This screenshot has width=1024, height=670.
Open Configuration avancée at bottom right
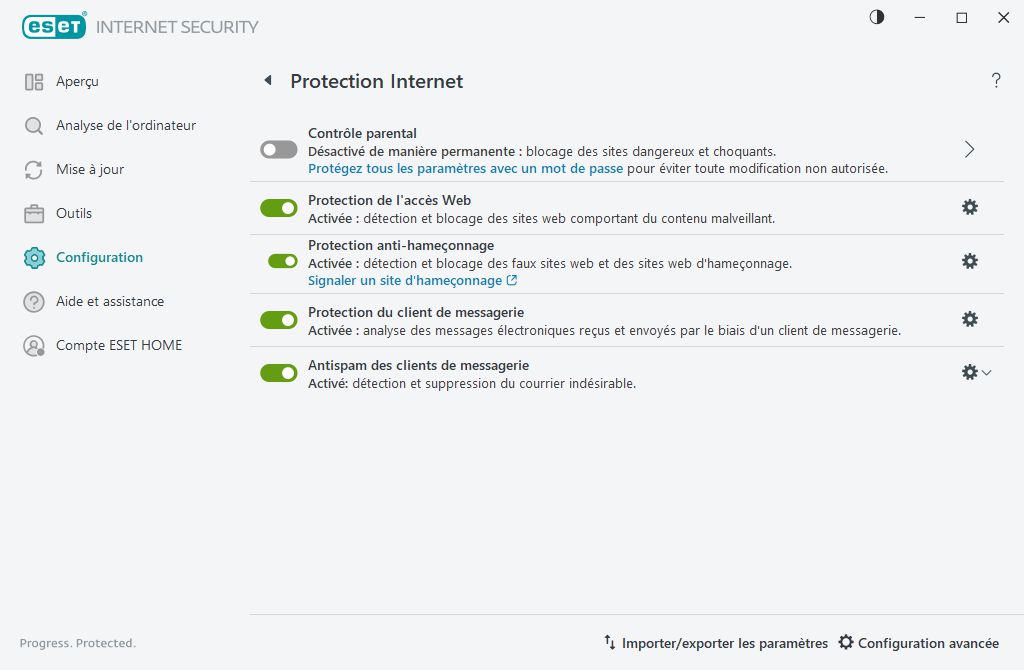tap(918, 643)
